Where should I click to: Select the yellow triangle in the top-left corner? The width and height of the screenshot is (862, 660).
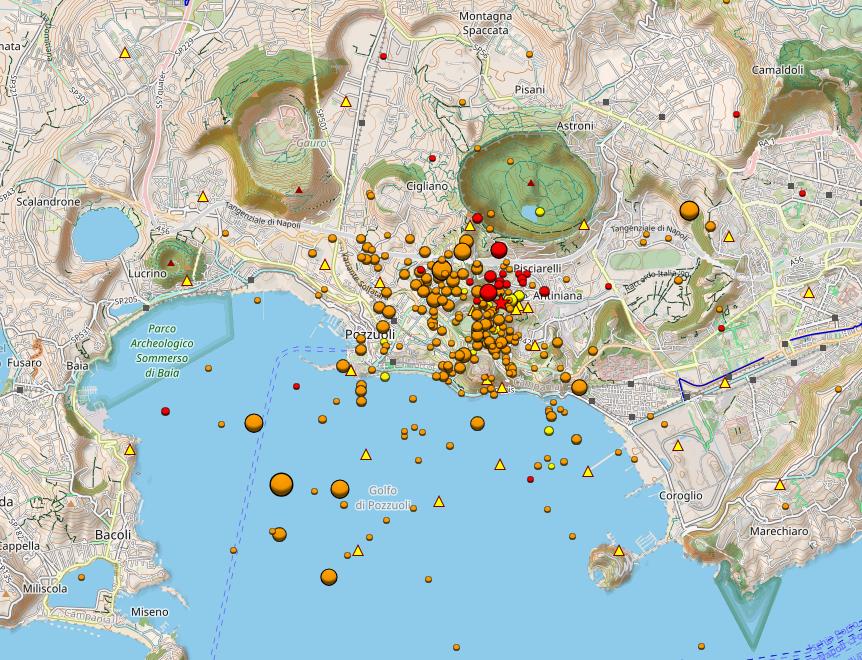click(125, 52)
